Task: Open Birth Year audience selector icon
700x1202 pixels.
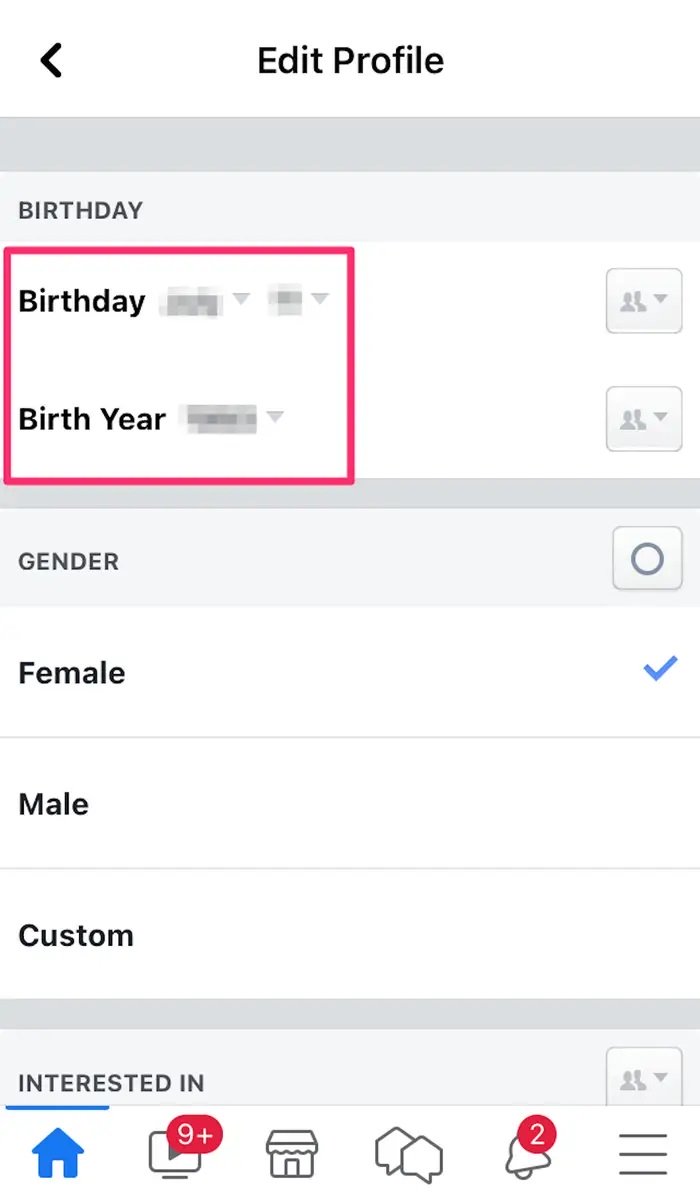Action: 644,419
